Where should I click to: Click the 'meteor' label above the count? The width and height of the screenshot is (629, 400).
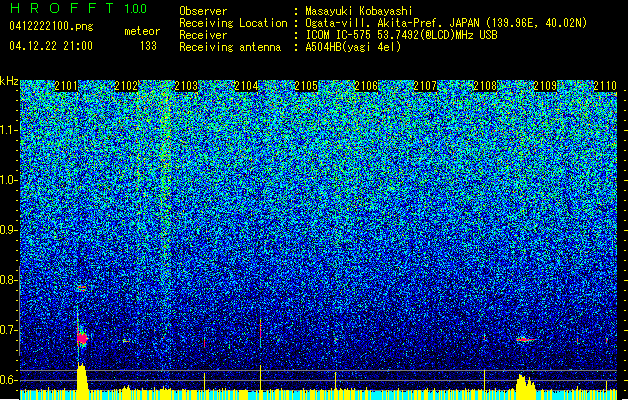click(142, 31)
